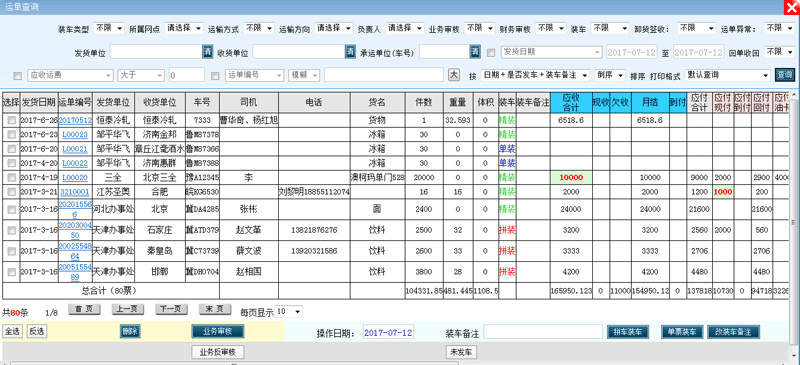Tick the row checkbox for waybill L00020
800x365 pixels.
[x=11, y=178]
